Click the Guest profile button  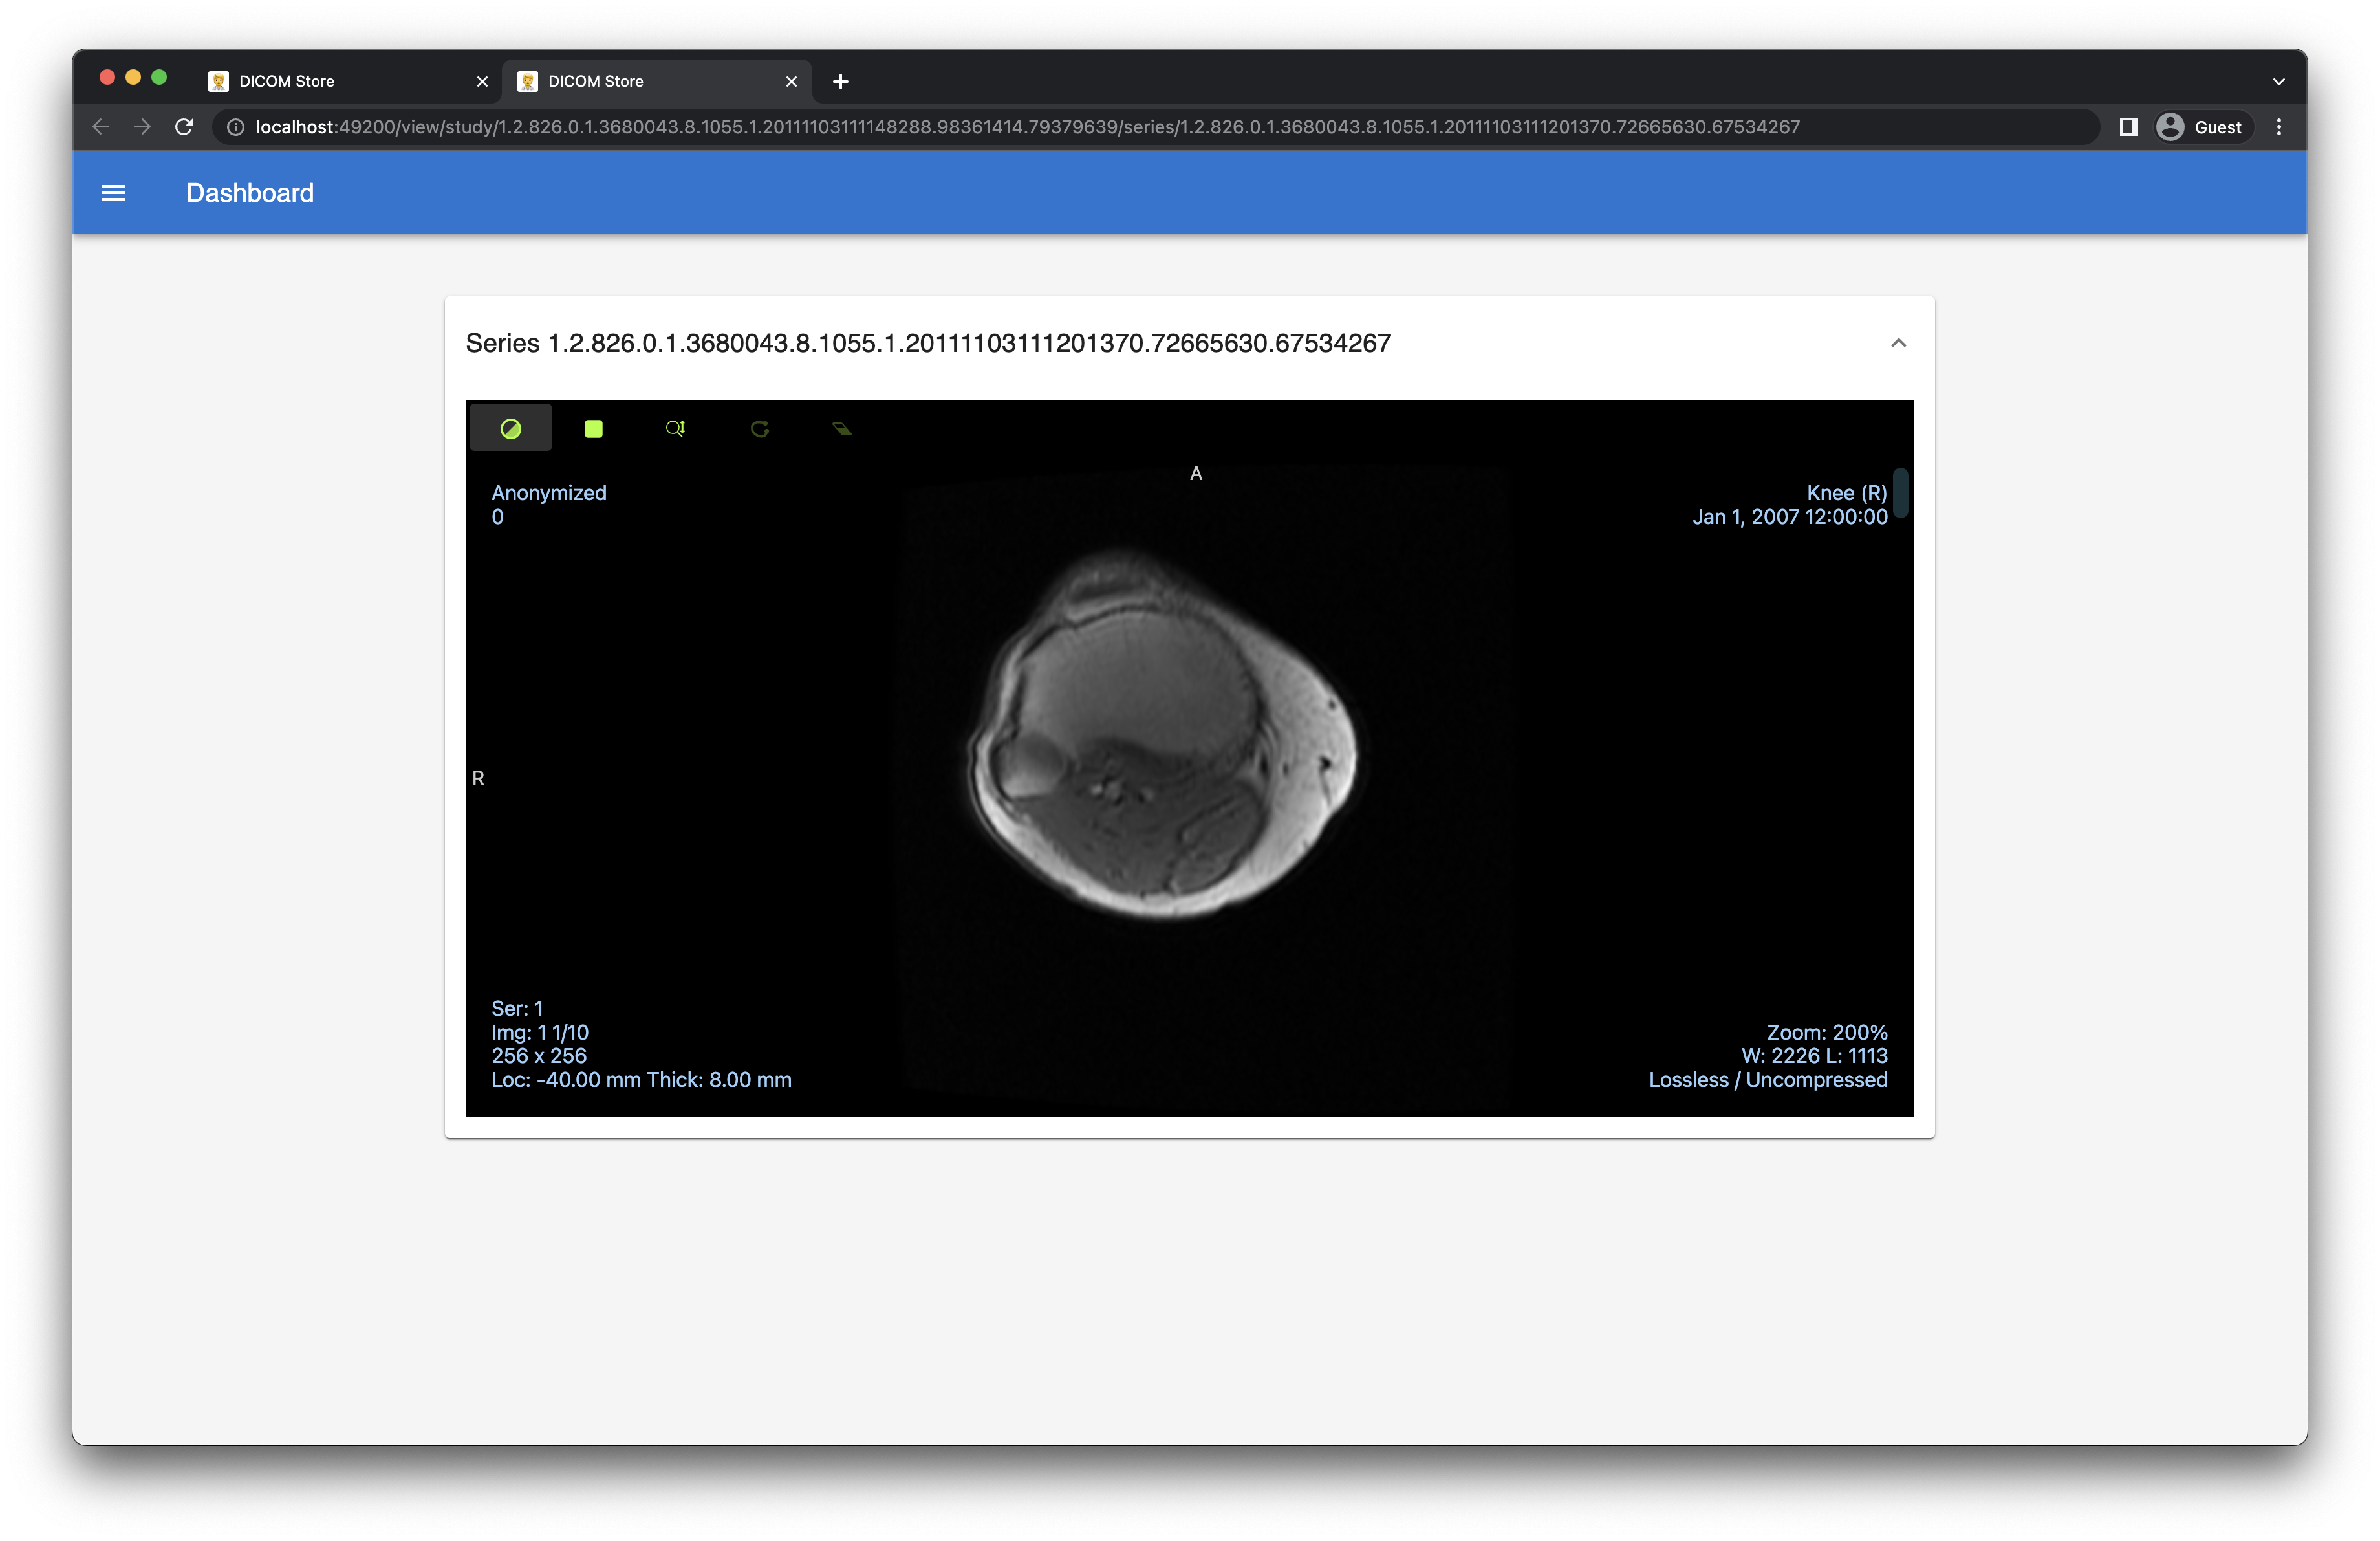pos(2200,127)
